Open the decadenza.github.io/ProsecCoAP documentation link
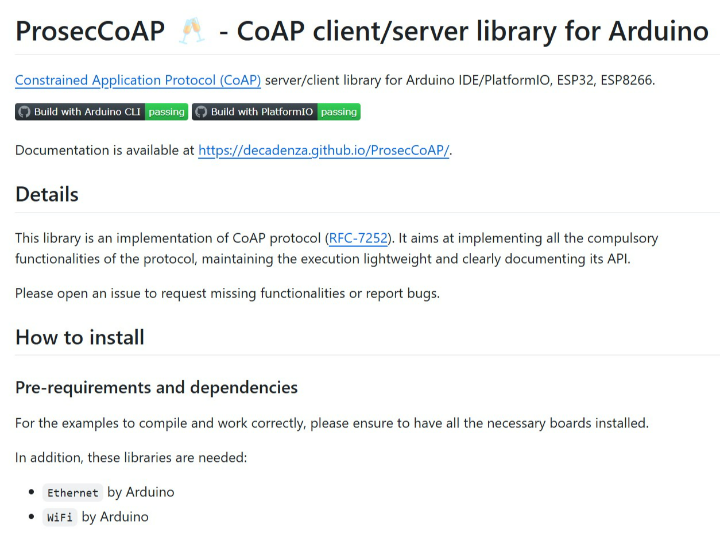Viewport: 720px width, 540px height. pos(324,150)
